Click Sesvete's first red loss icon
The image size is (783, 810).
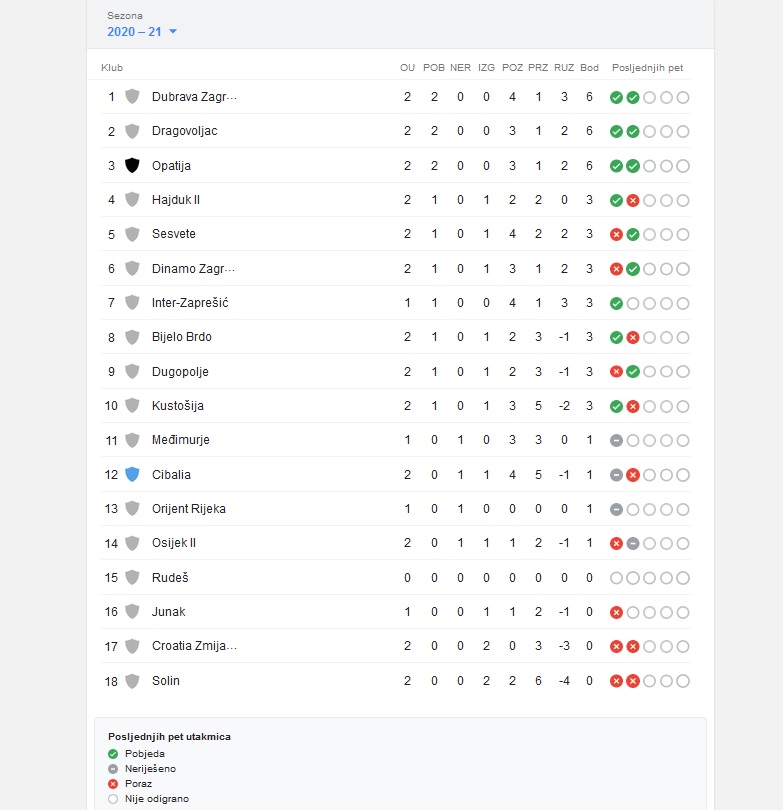616,234
